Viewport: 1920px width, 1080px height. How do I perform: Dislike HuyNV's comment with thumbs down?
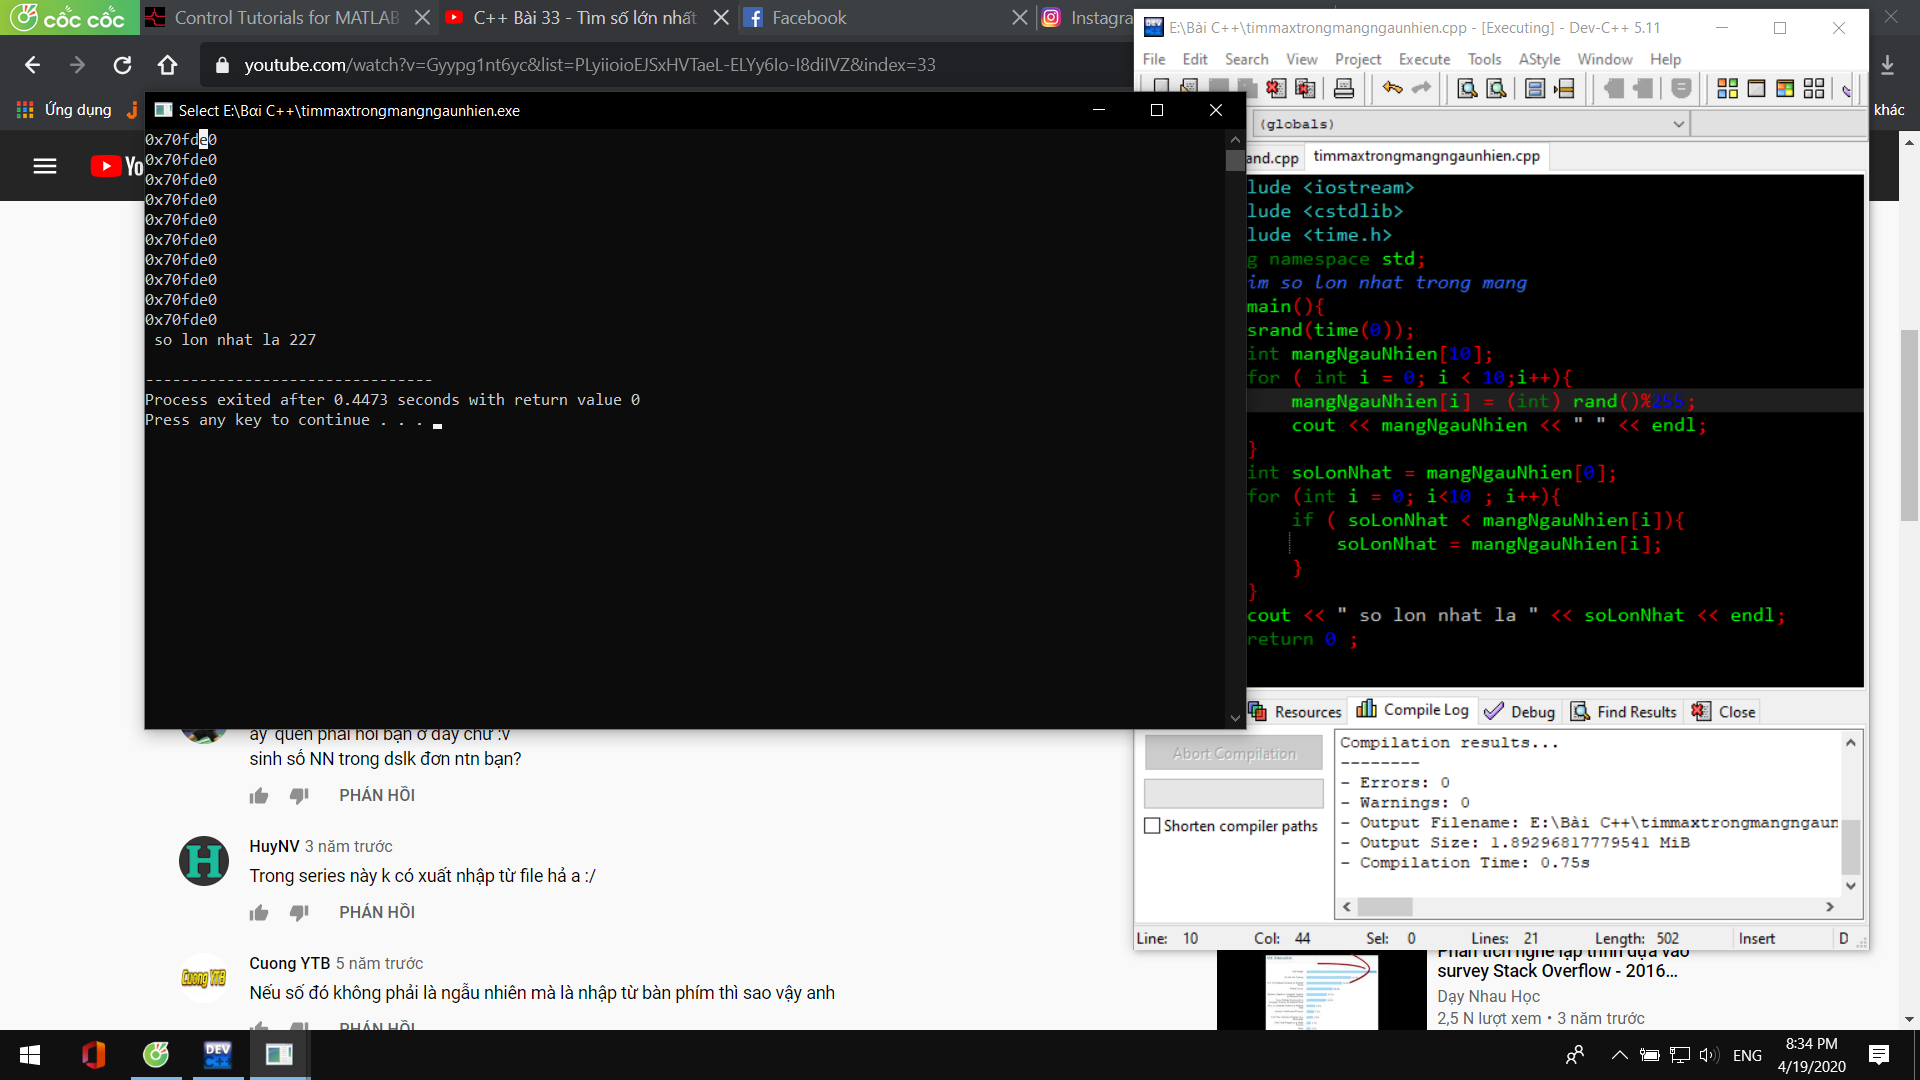299,912
